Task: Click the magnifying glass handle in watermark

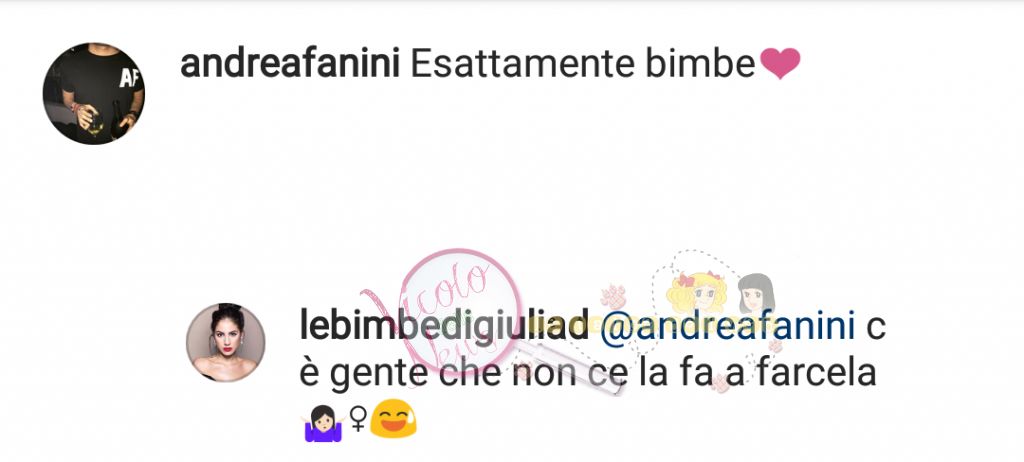Action: [x=573, y=367]
